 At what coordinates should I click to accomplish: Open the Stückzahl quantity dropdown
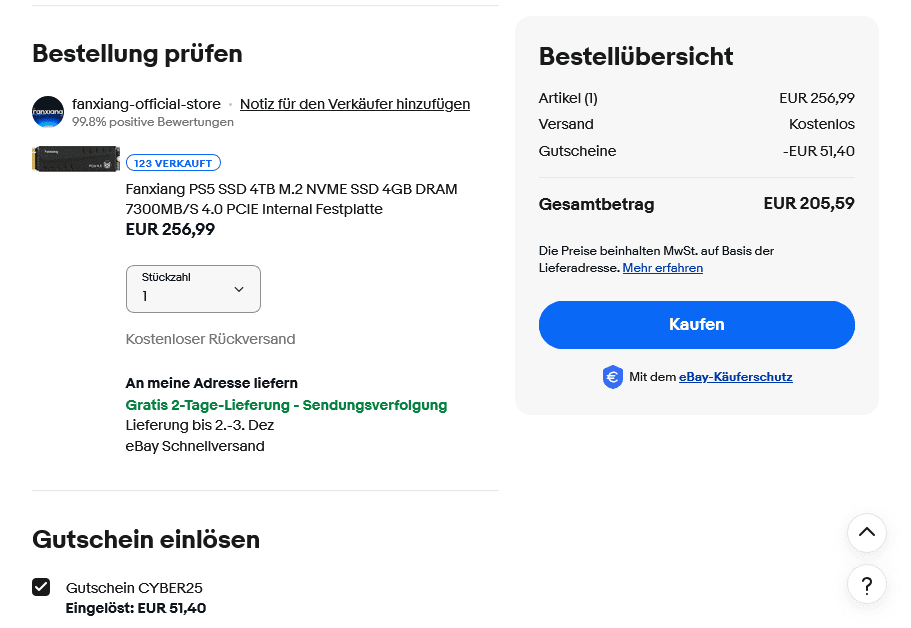(193, 289)
